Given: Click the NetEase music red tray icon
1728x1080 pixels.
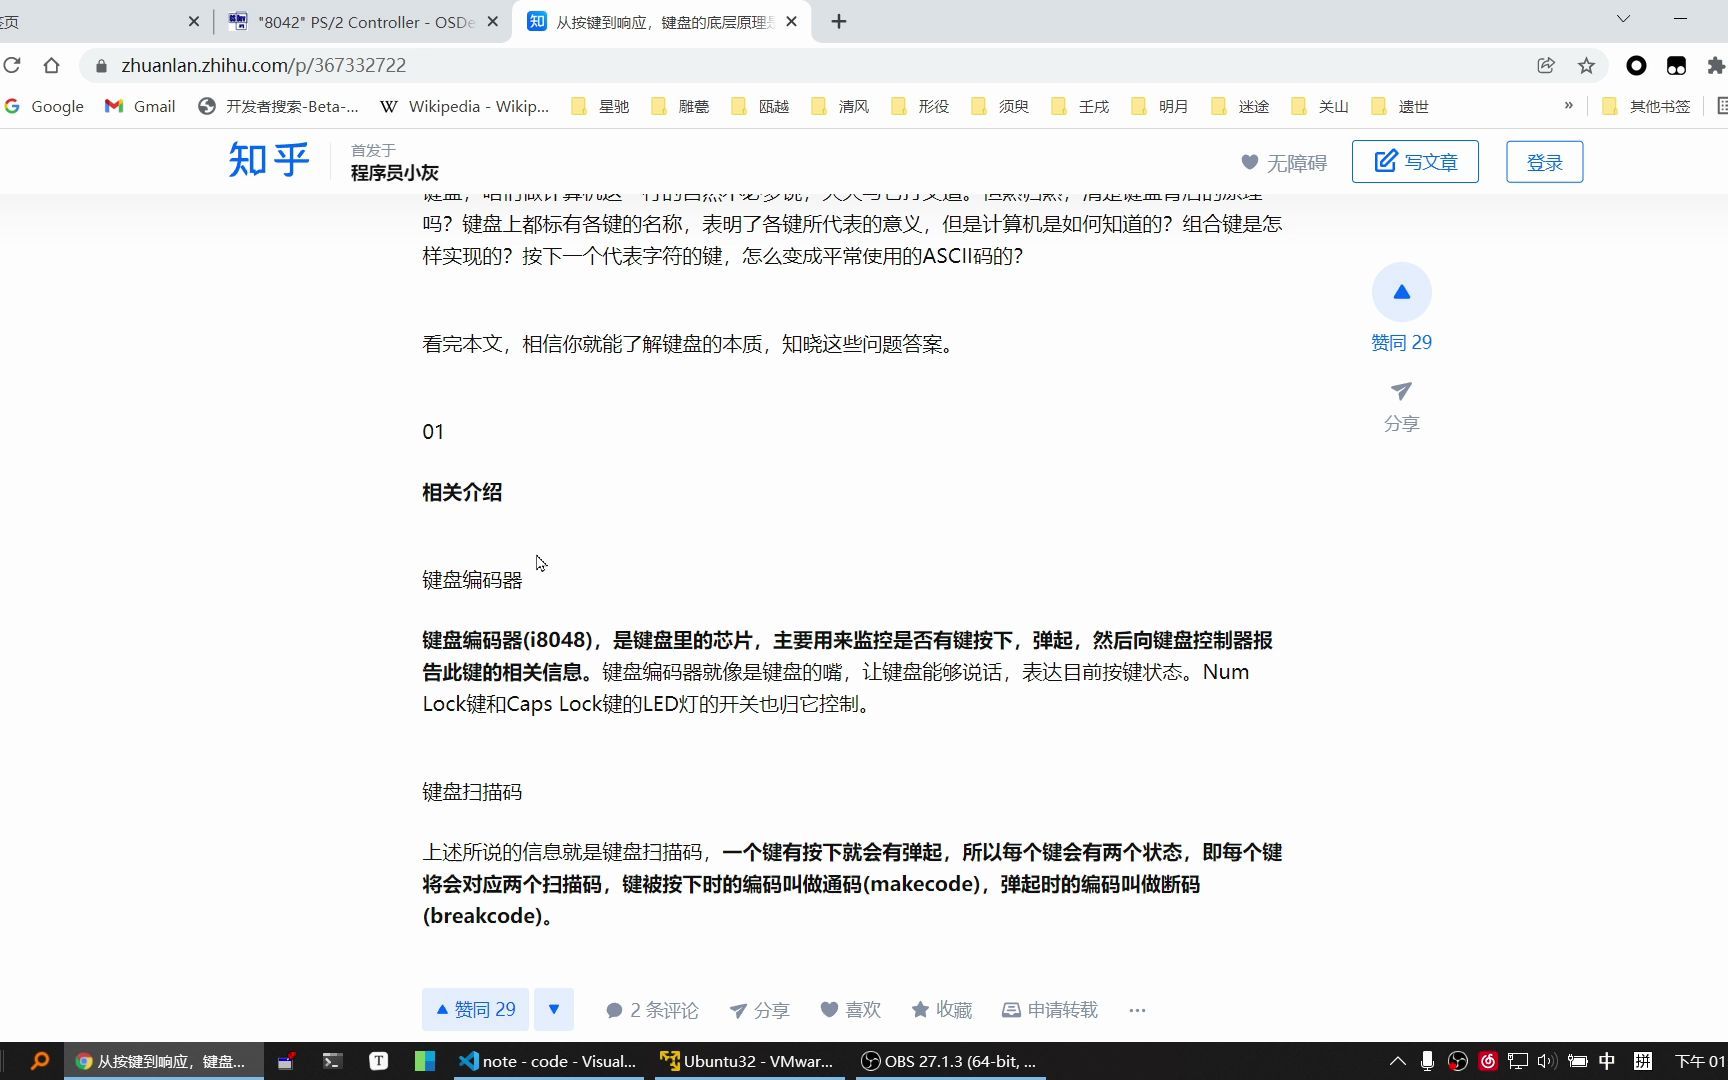Looking at the screenshot, I should [1488, 1061].
